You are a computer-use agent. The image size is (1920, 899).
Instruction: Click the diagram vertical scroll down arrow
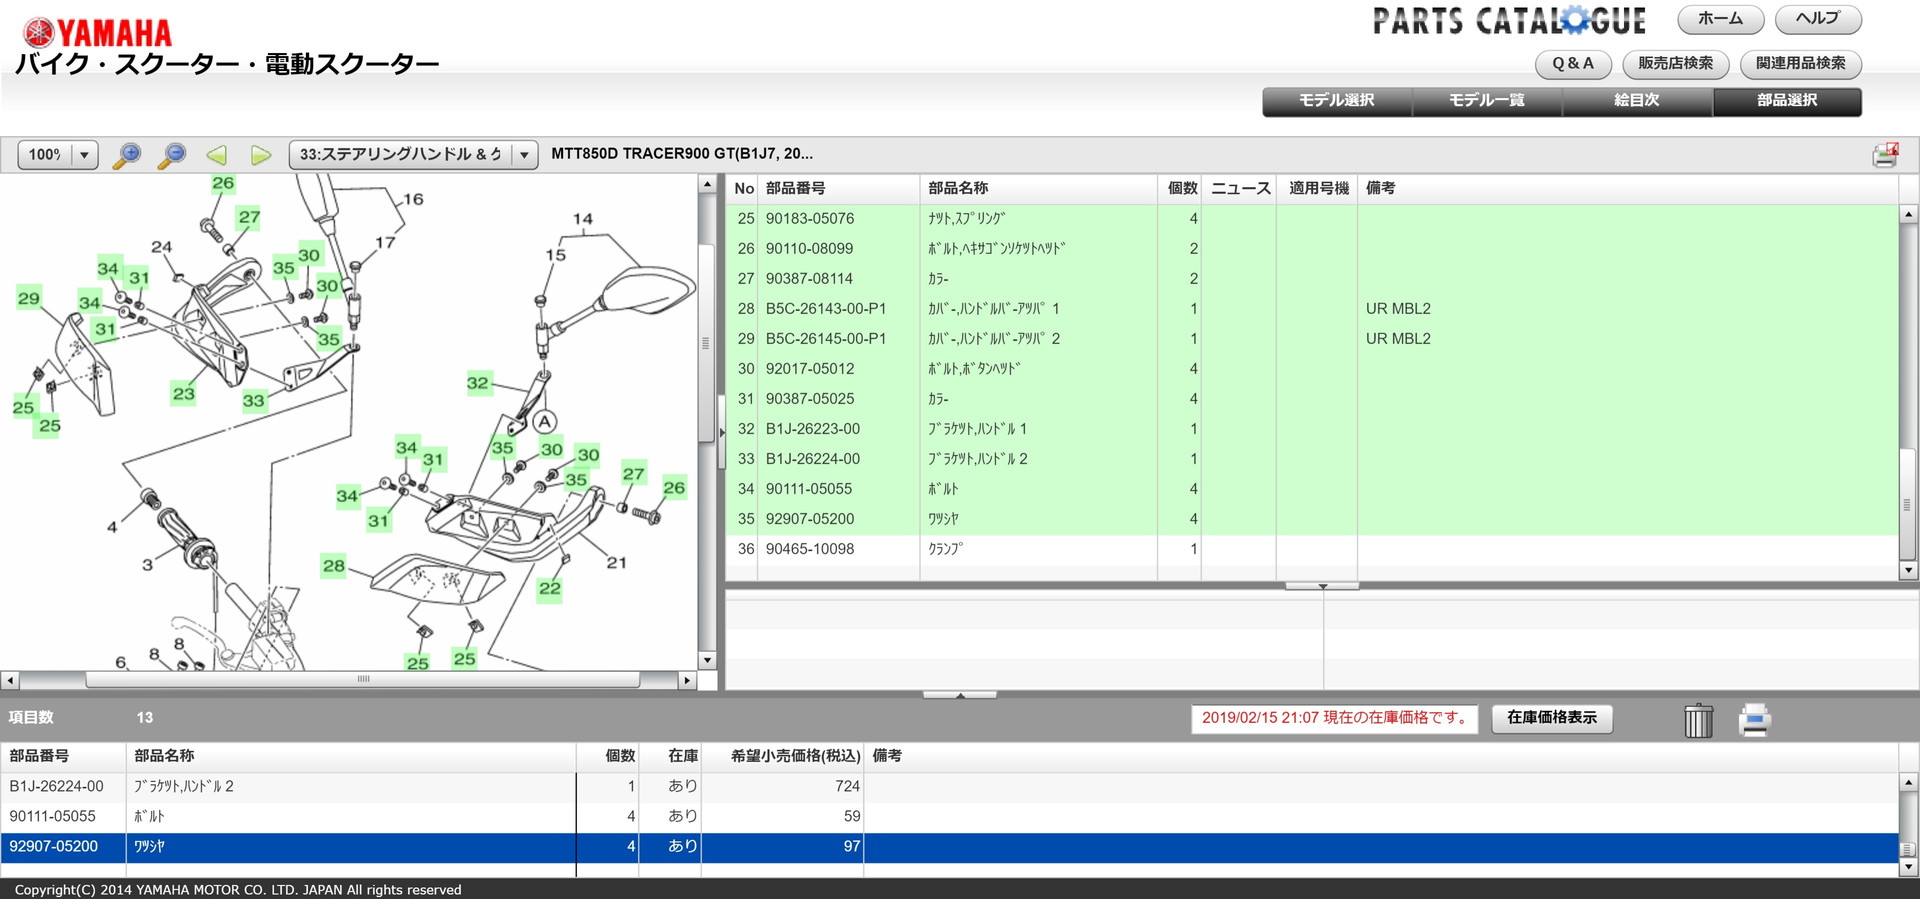pos(708,660)
